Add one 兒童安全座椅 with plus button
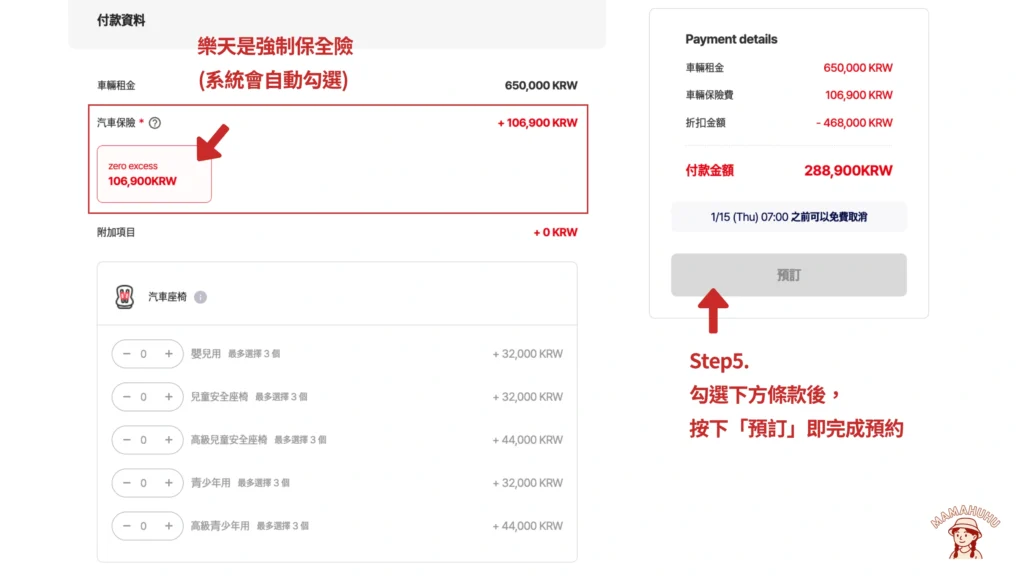The image size is (1024, 576). click(168, 397)
